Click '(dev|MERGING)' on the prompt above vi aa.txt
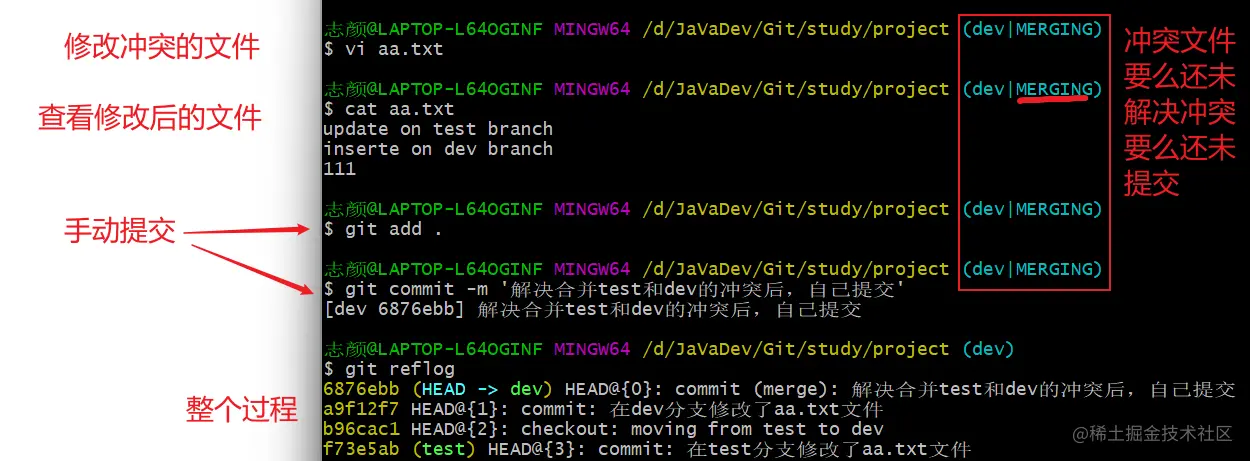 coord(1032,29)
